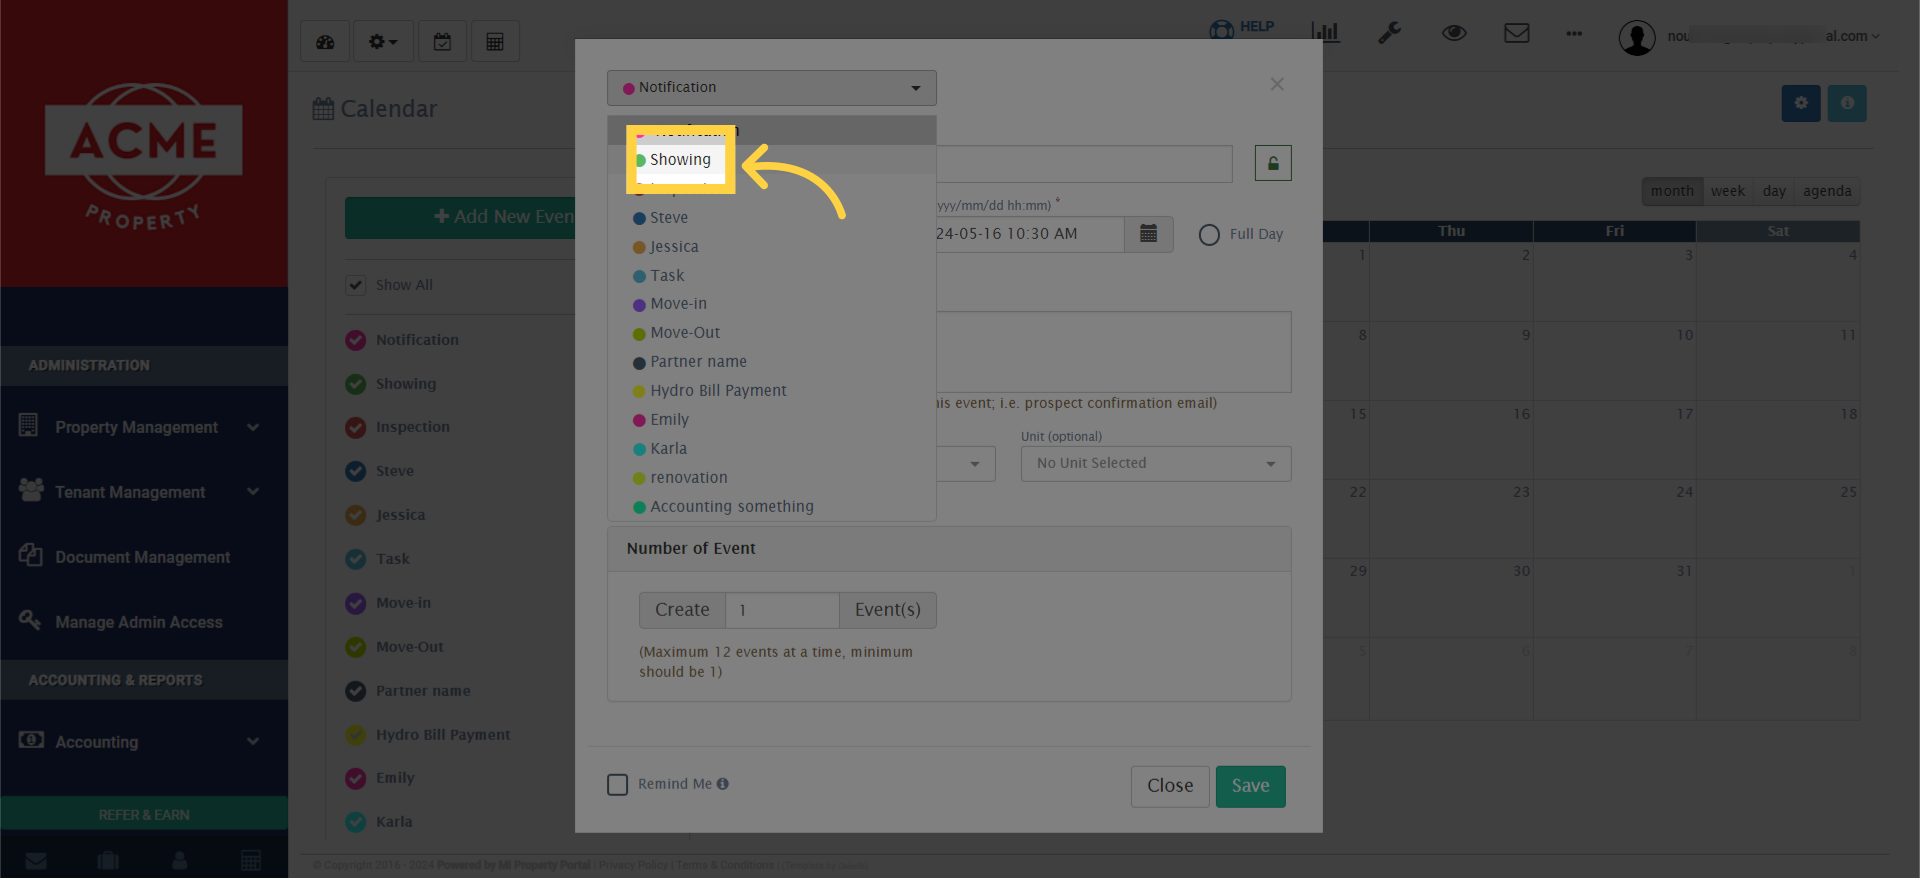Select Karla from the dropdown list
Image resolution: width=1920 pixels, height=878 pixels.
coord(772,449)
